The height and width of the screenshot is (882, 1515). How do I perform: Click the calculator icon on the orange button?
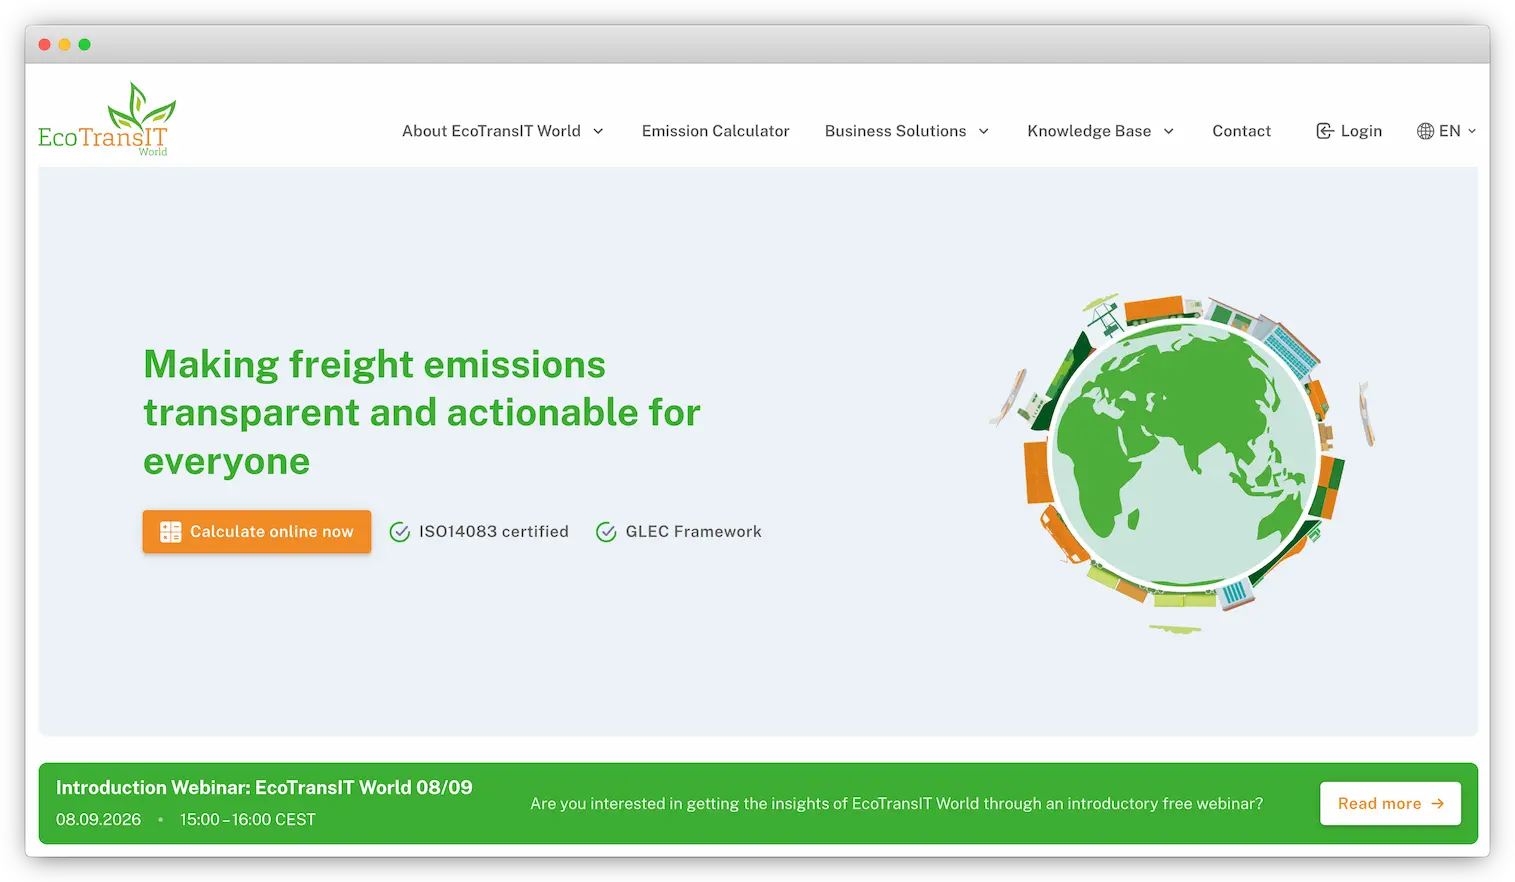171,532
